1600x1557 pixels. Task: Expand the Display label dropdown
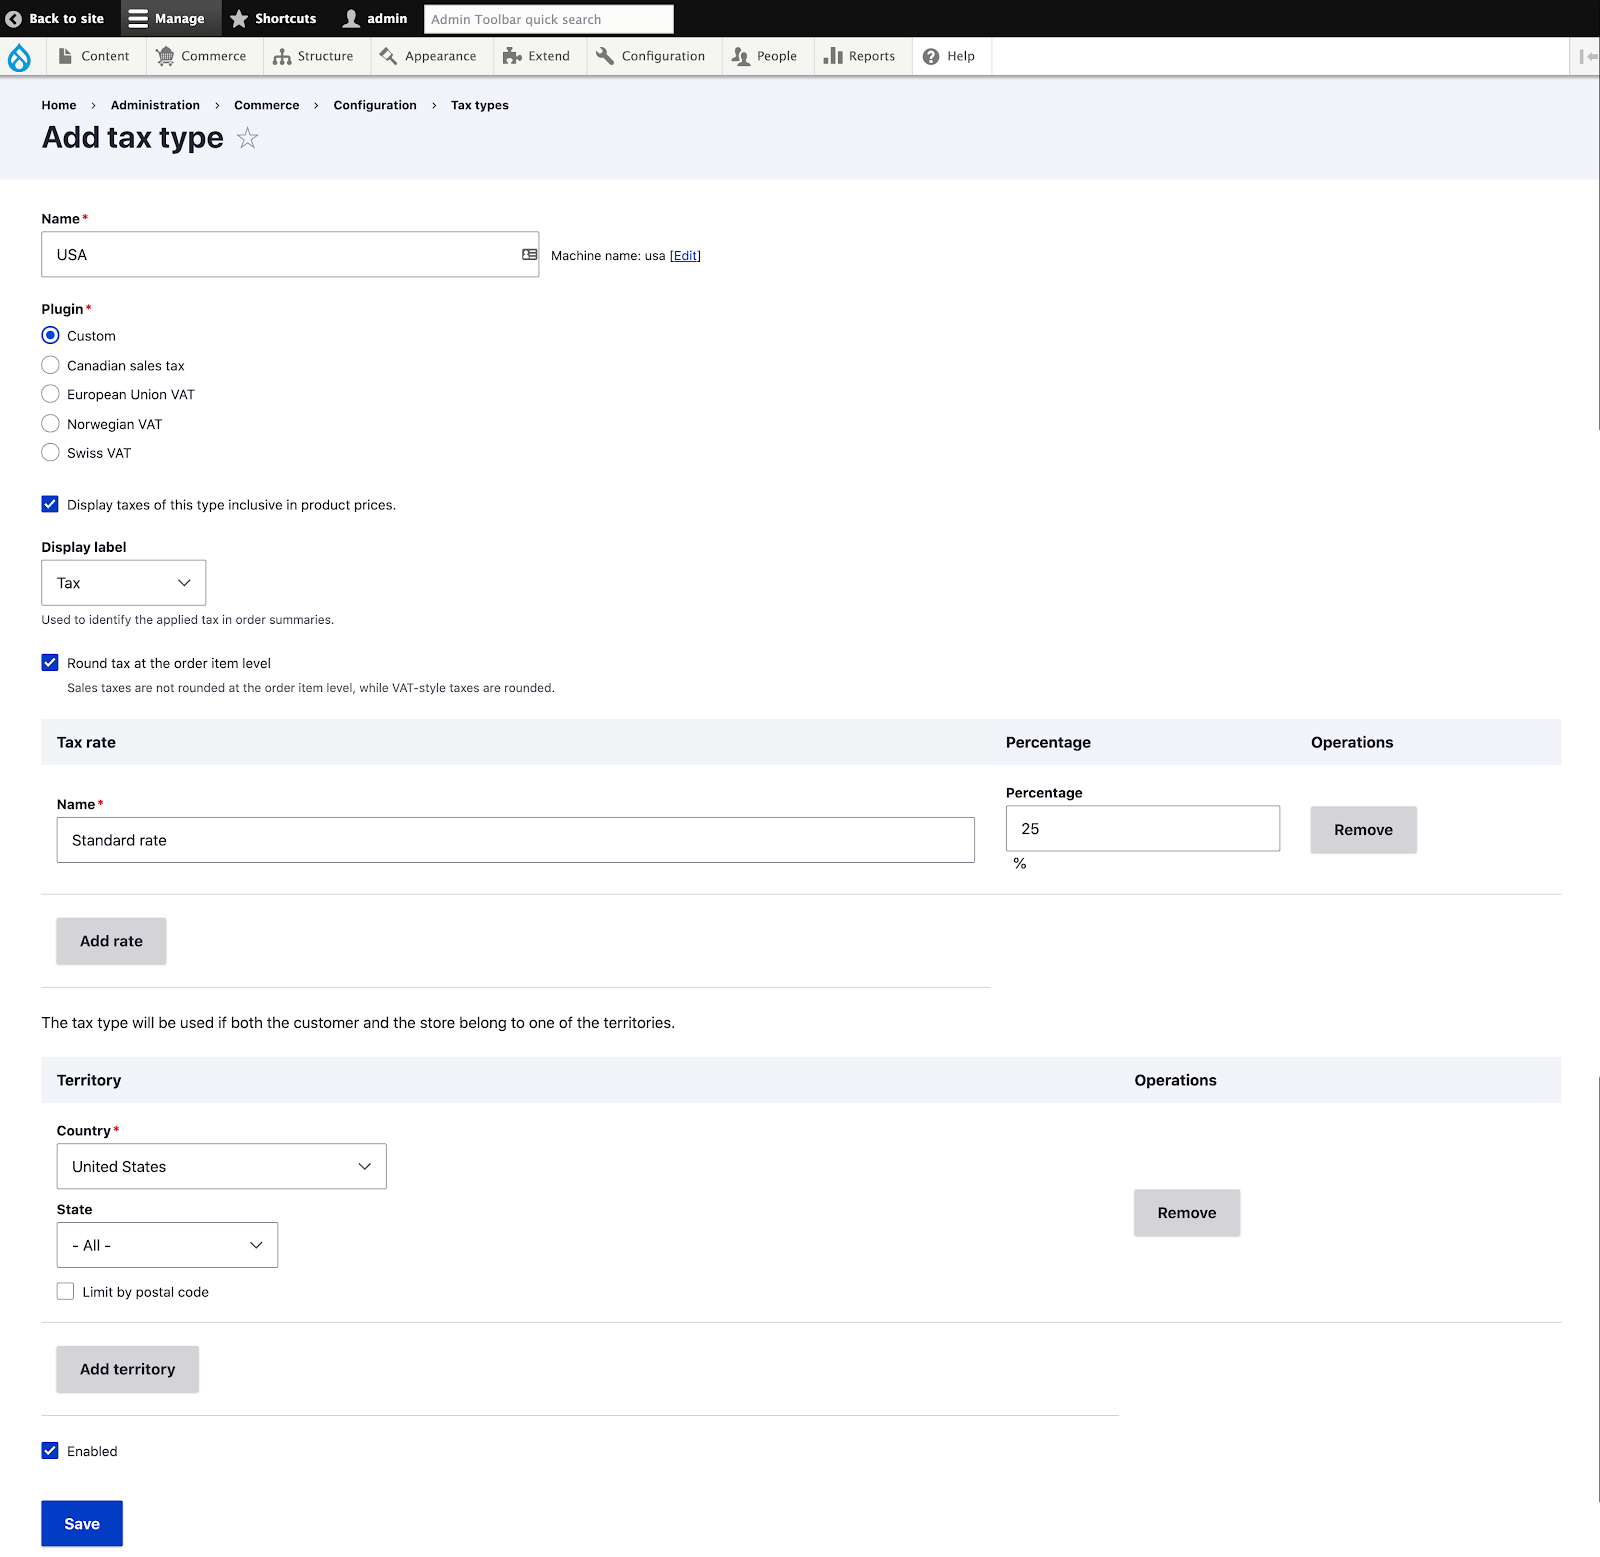(x=123, y=583)
